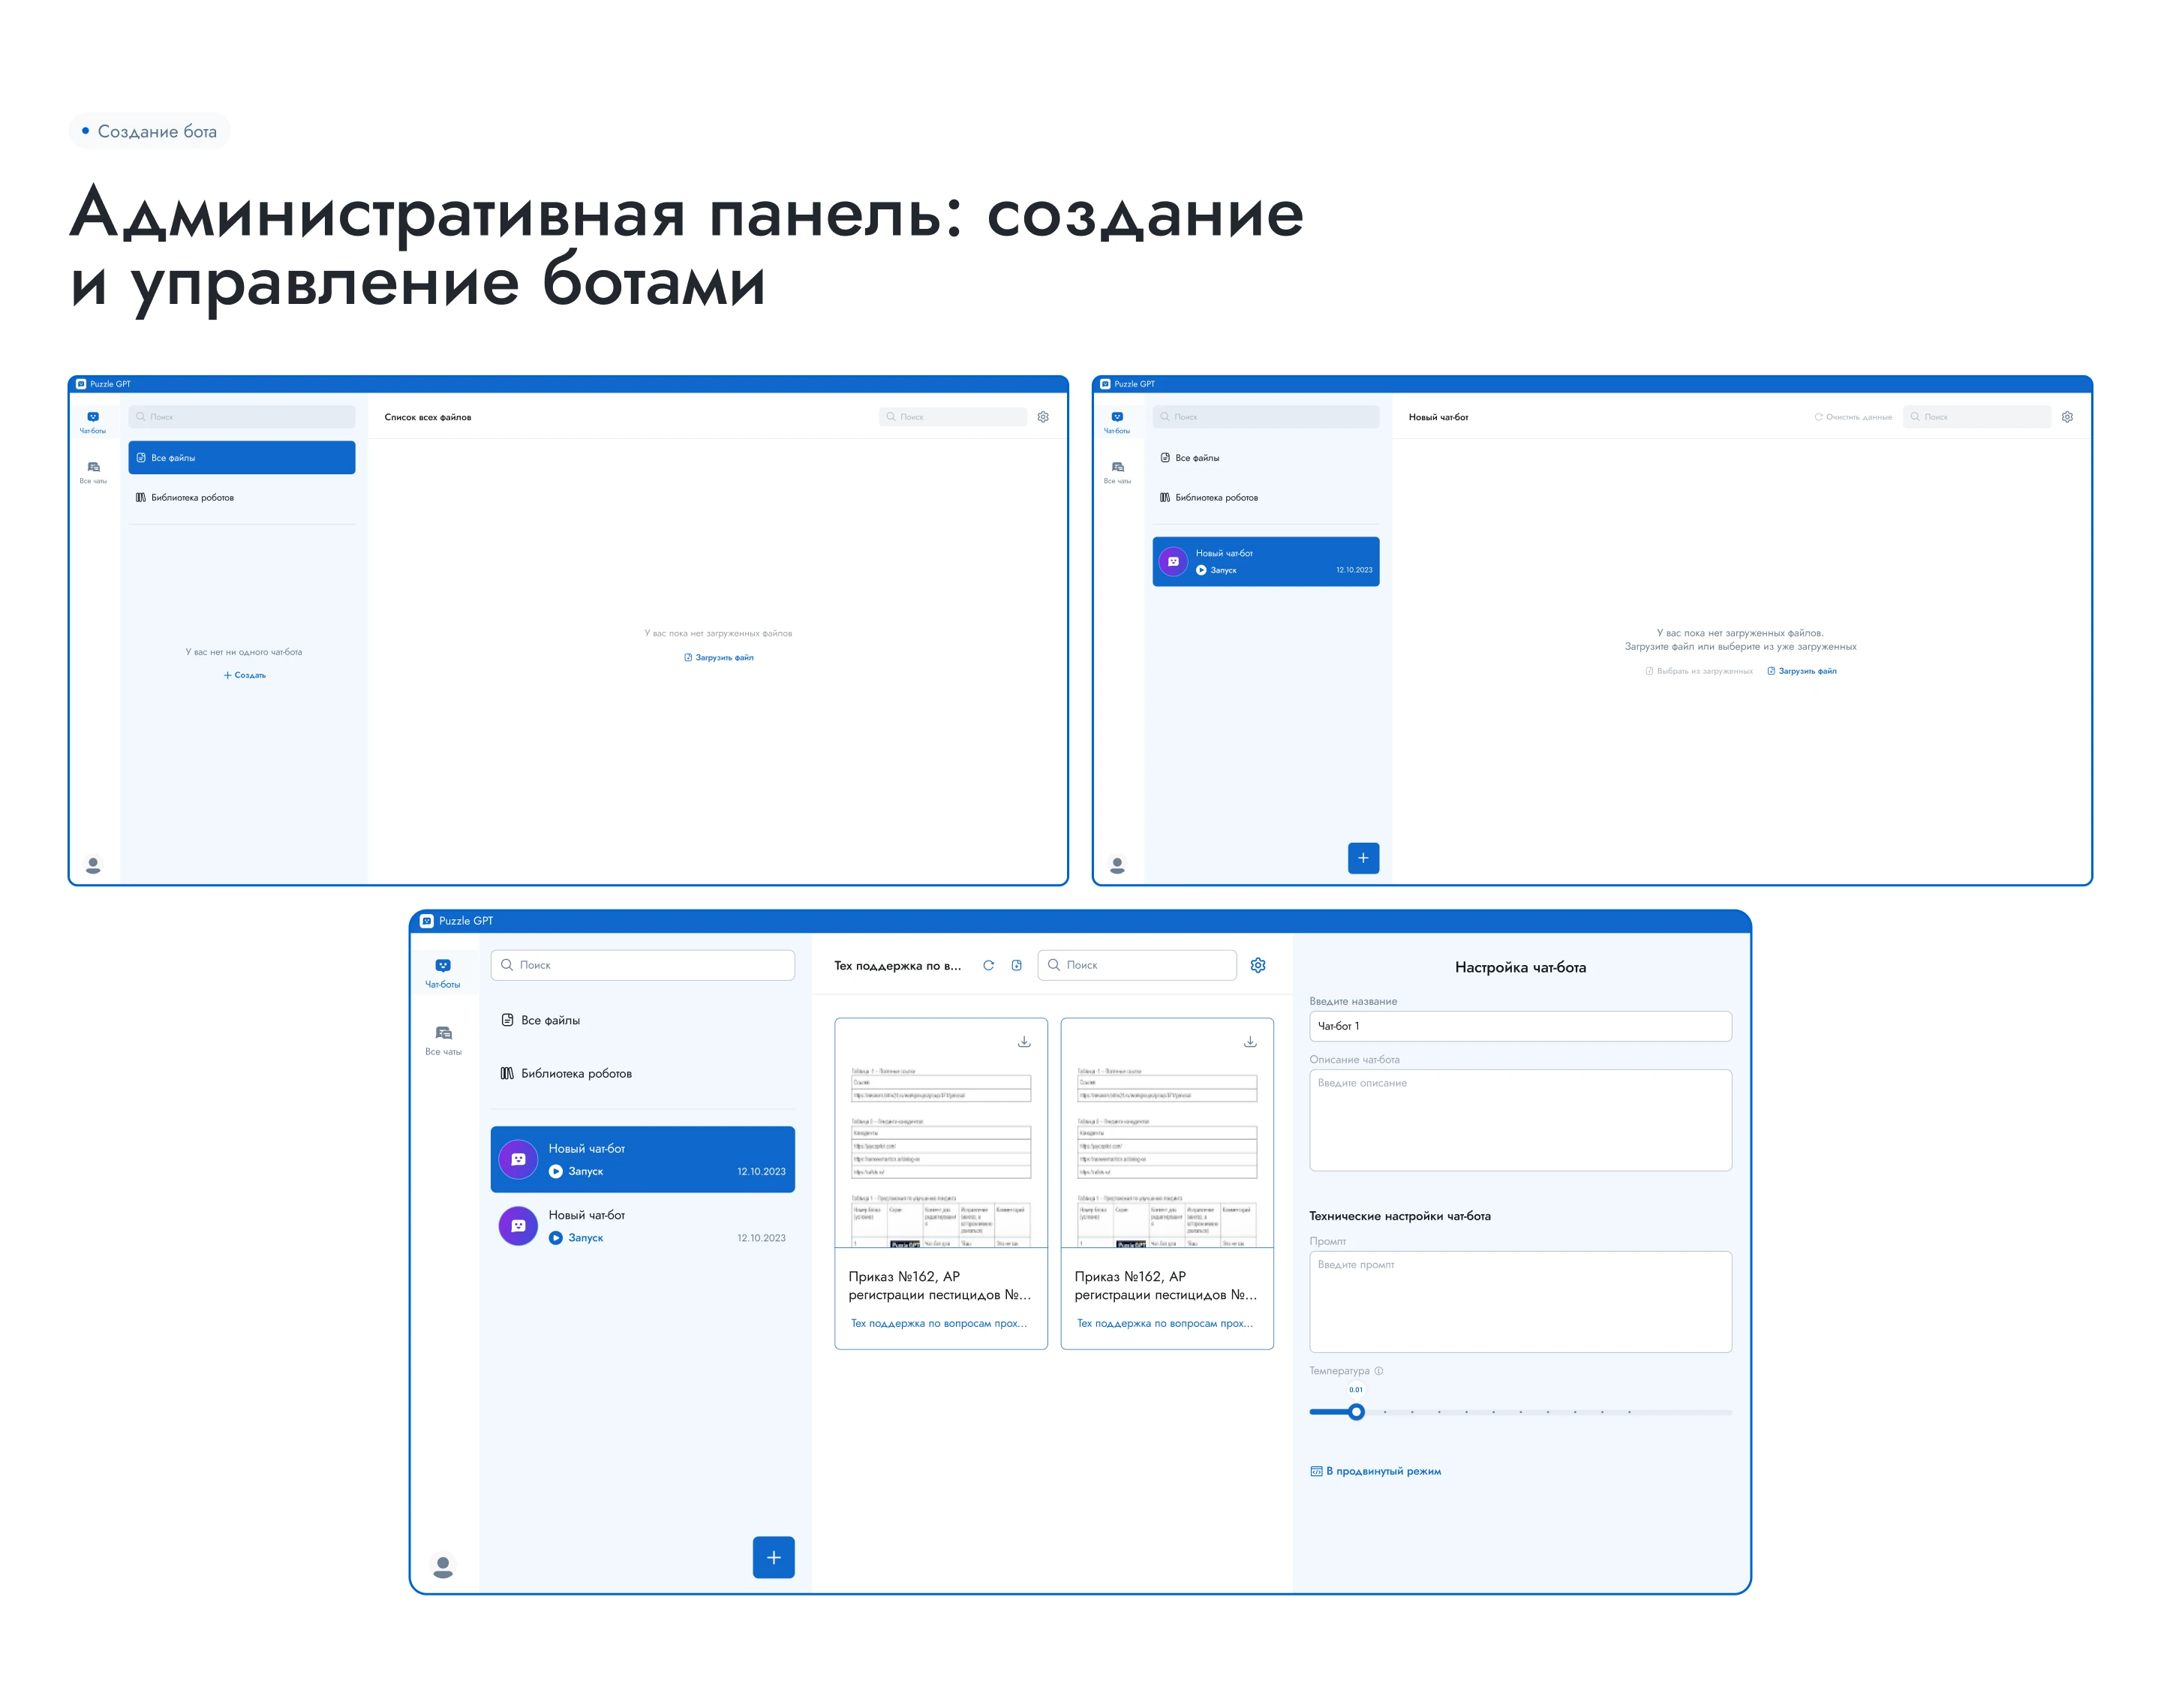Open the profile icon in the bottom corner
2161x1708 pixels.
tap(444, 1563)
